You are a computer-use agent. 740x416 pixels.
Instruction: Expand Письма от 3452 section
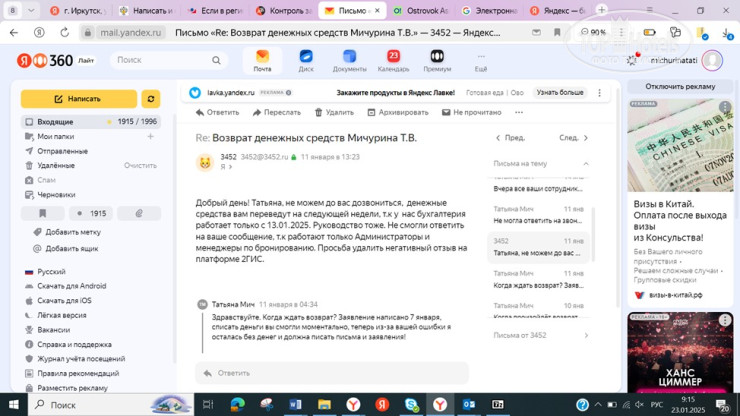[586, 336]
